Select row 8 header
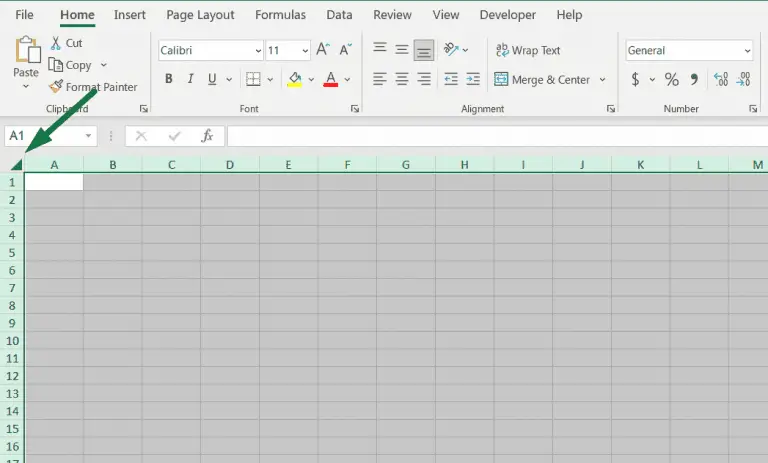 point(12,306)
